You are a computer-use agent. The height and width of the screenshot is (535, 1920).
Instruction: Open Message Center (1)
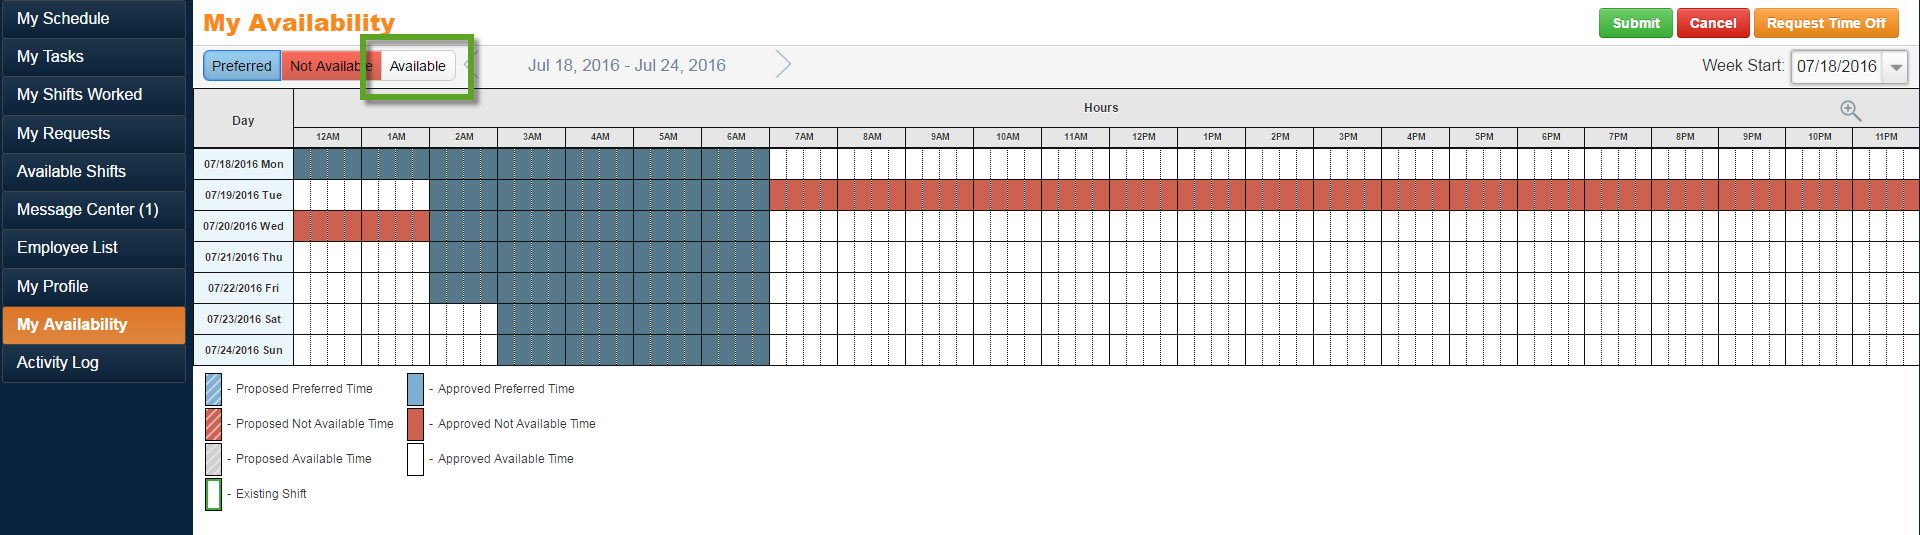93,210
